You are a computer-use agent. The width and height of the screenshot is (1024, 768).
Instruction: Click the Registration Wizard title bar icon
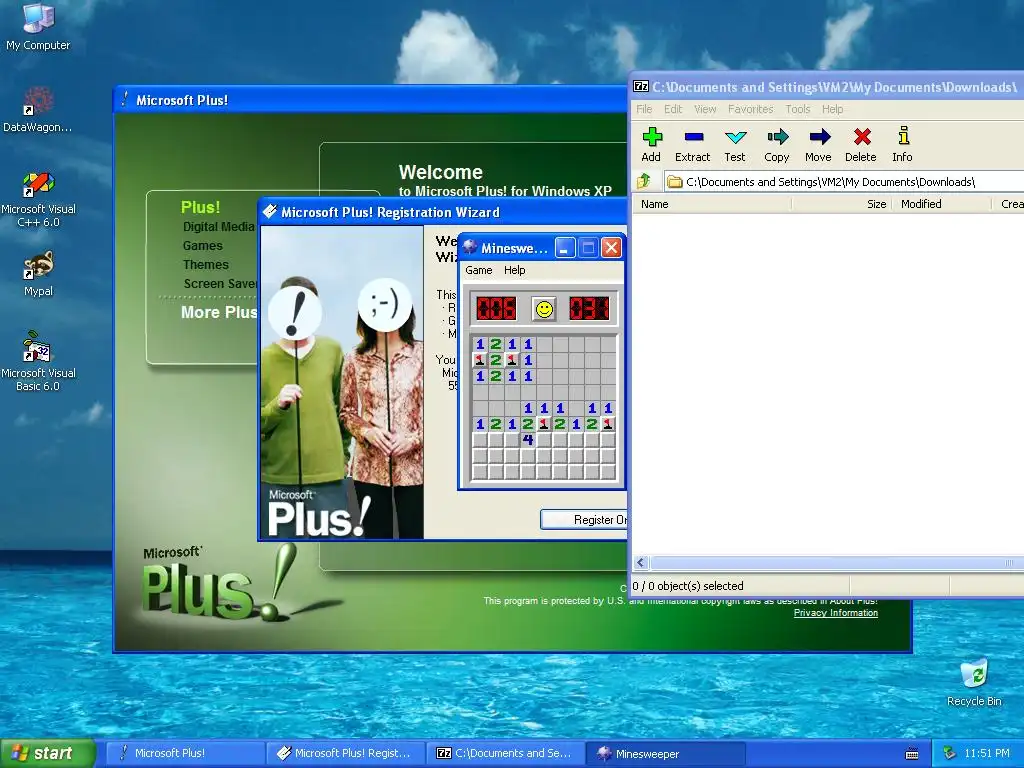click(x=269, y=212)
